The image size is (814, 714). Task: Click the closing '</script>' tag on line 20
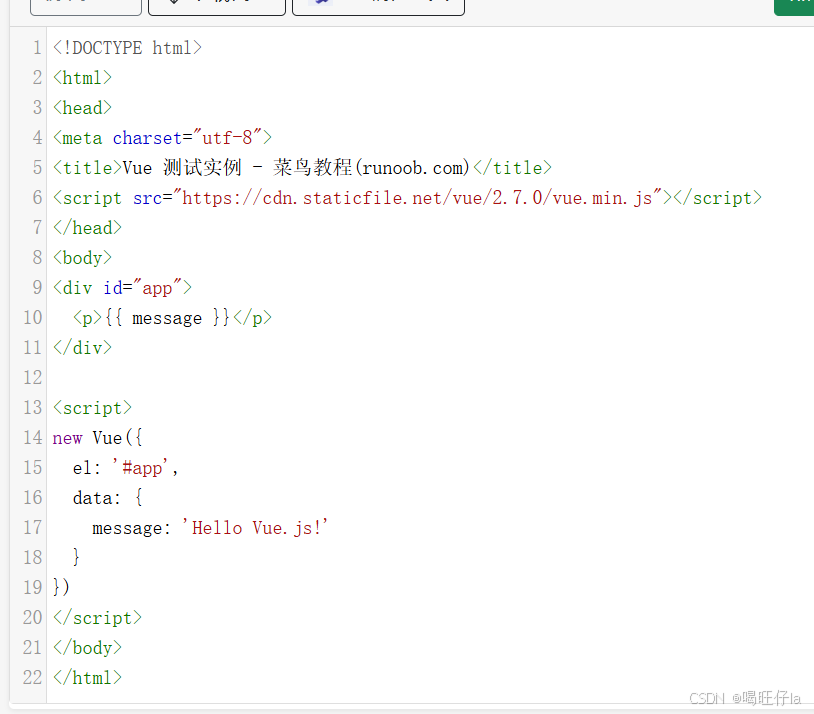click(x=98, y=618)
